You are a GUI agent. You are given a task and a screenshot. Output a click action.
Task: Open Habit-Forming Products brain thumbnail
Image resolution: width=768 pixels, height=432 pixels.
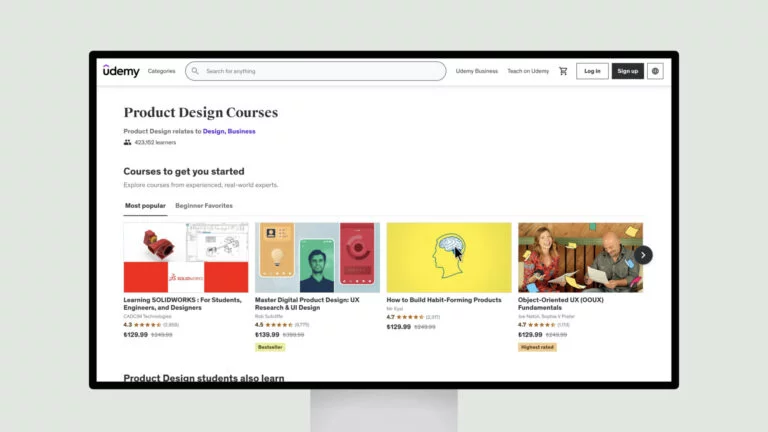449,258
